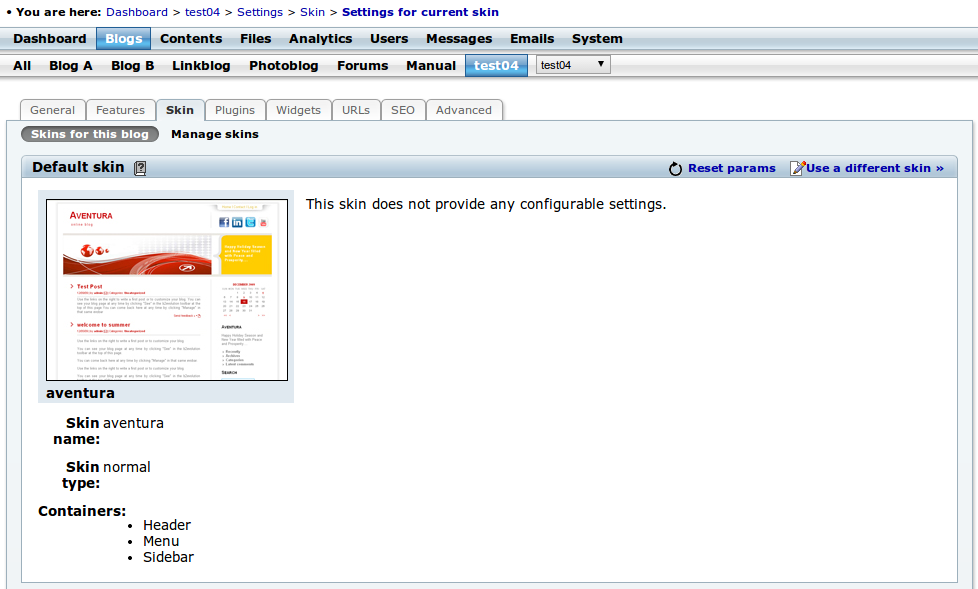
Task: Open the Default skin help manual icon
Action: 140,168
